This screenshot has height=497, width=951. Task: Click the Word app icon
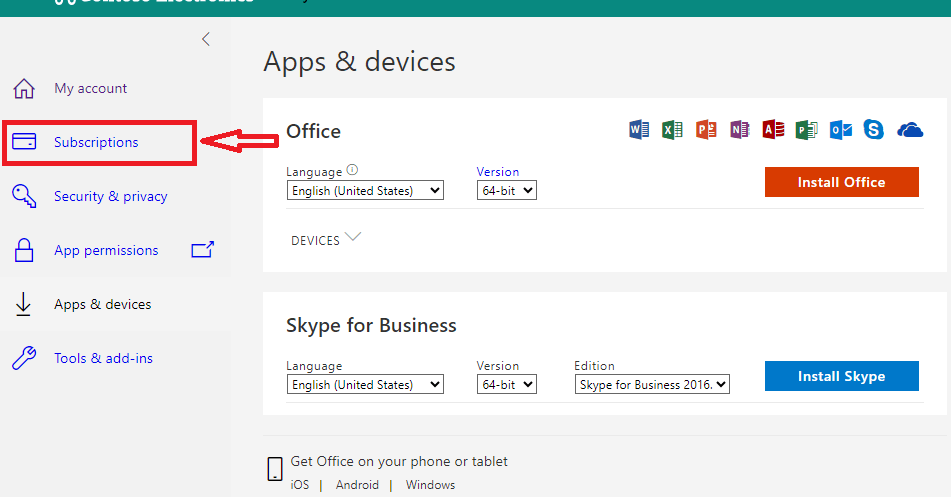click(x=639, y=130)
